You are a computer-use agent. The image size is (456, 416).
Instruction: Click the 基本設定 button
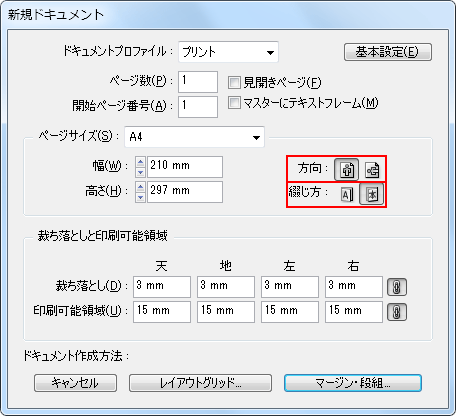pyautogui.click(x=388, y=52)
